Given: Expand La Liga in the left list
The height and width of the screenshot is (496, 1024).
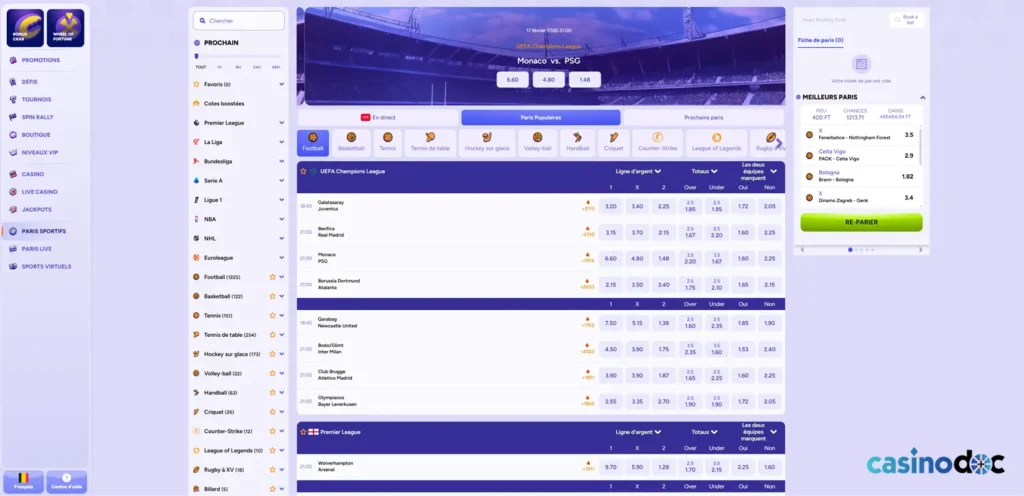Looking at the screenshot, I should (281, 142).
